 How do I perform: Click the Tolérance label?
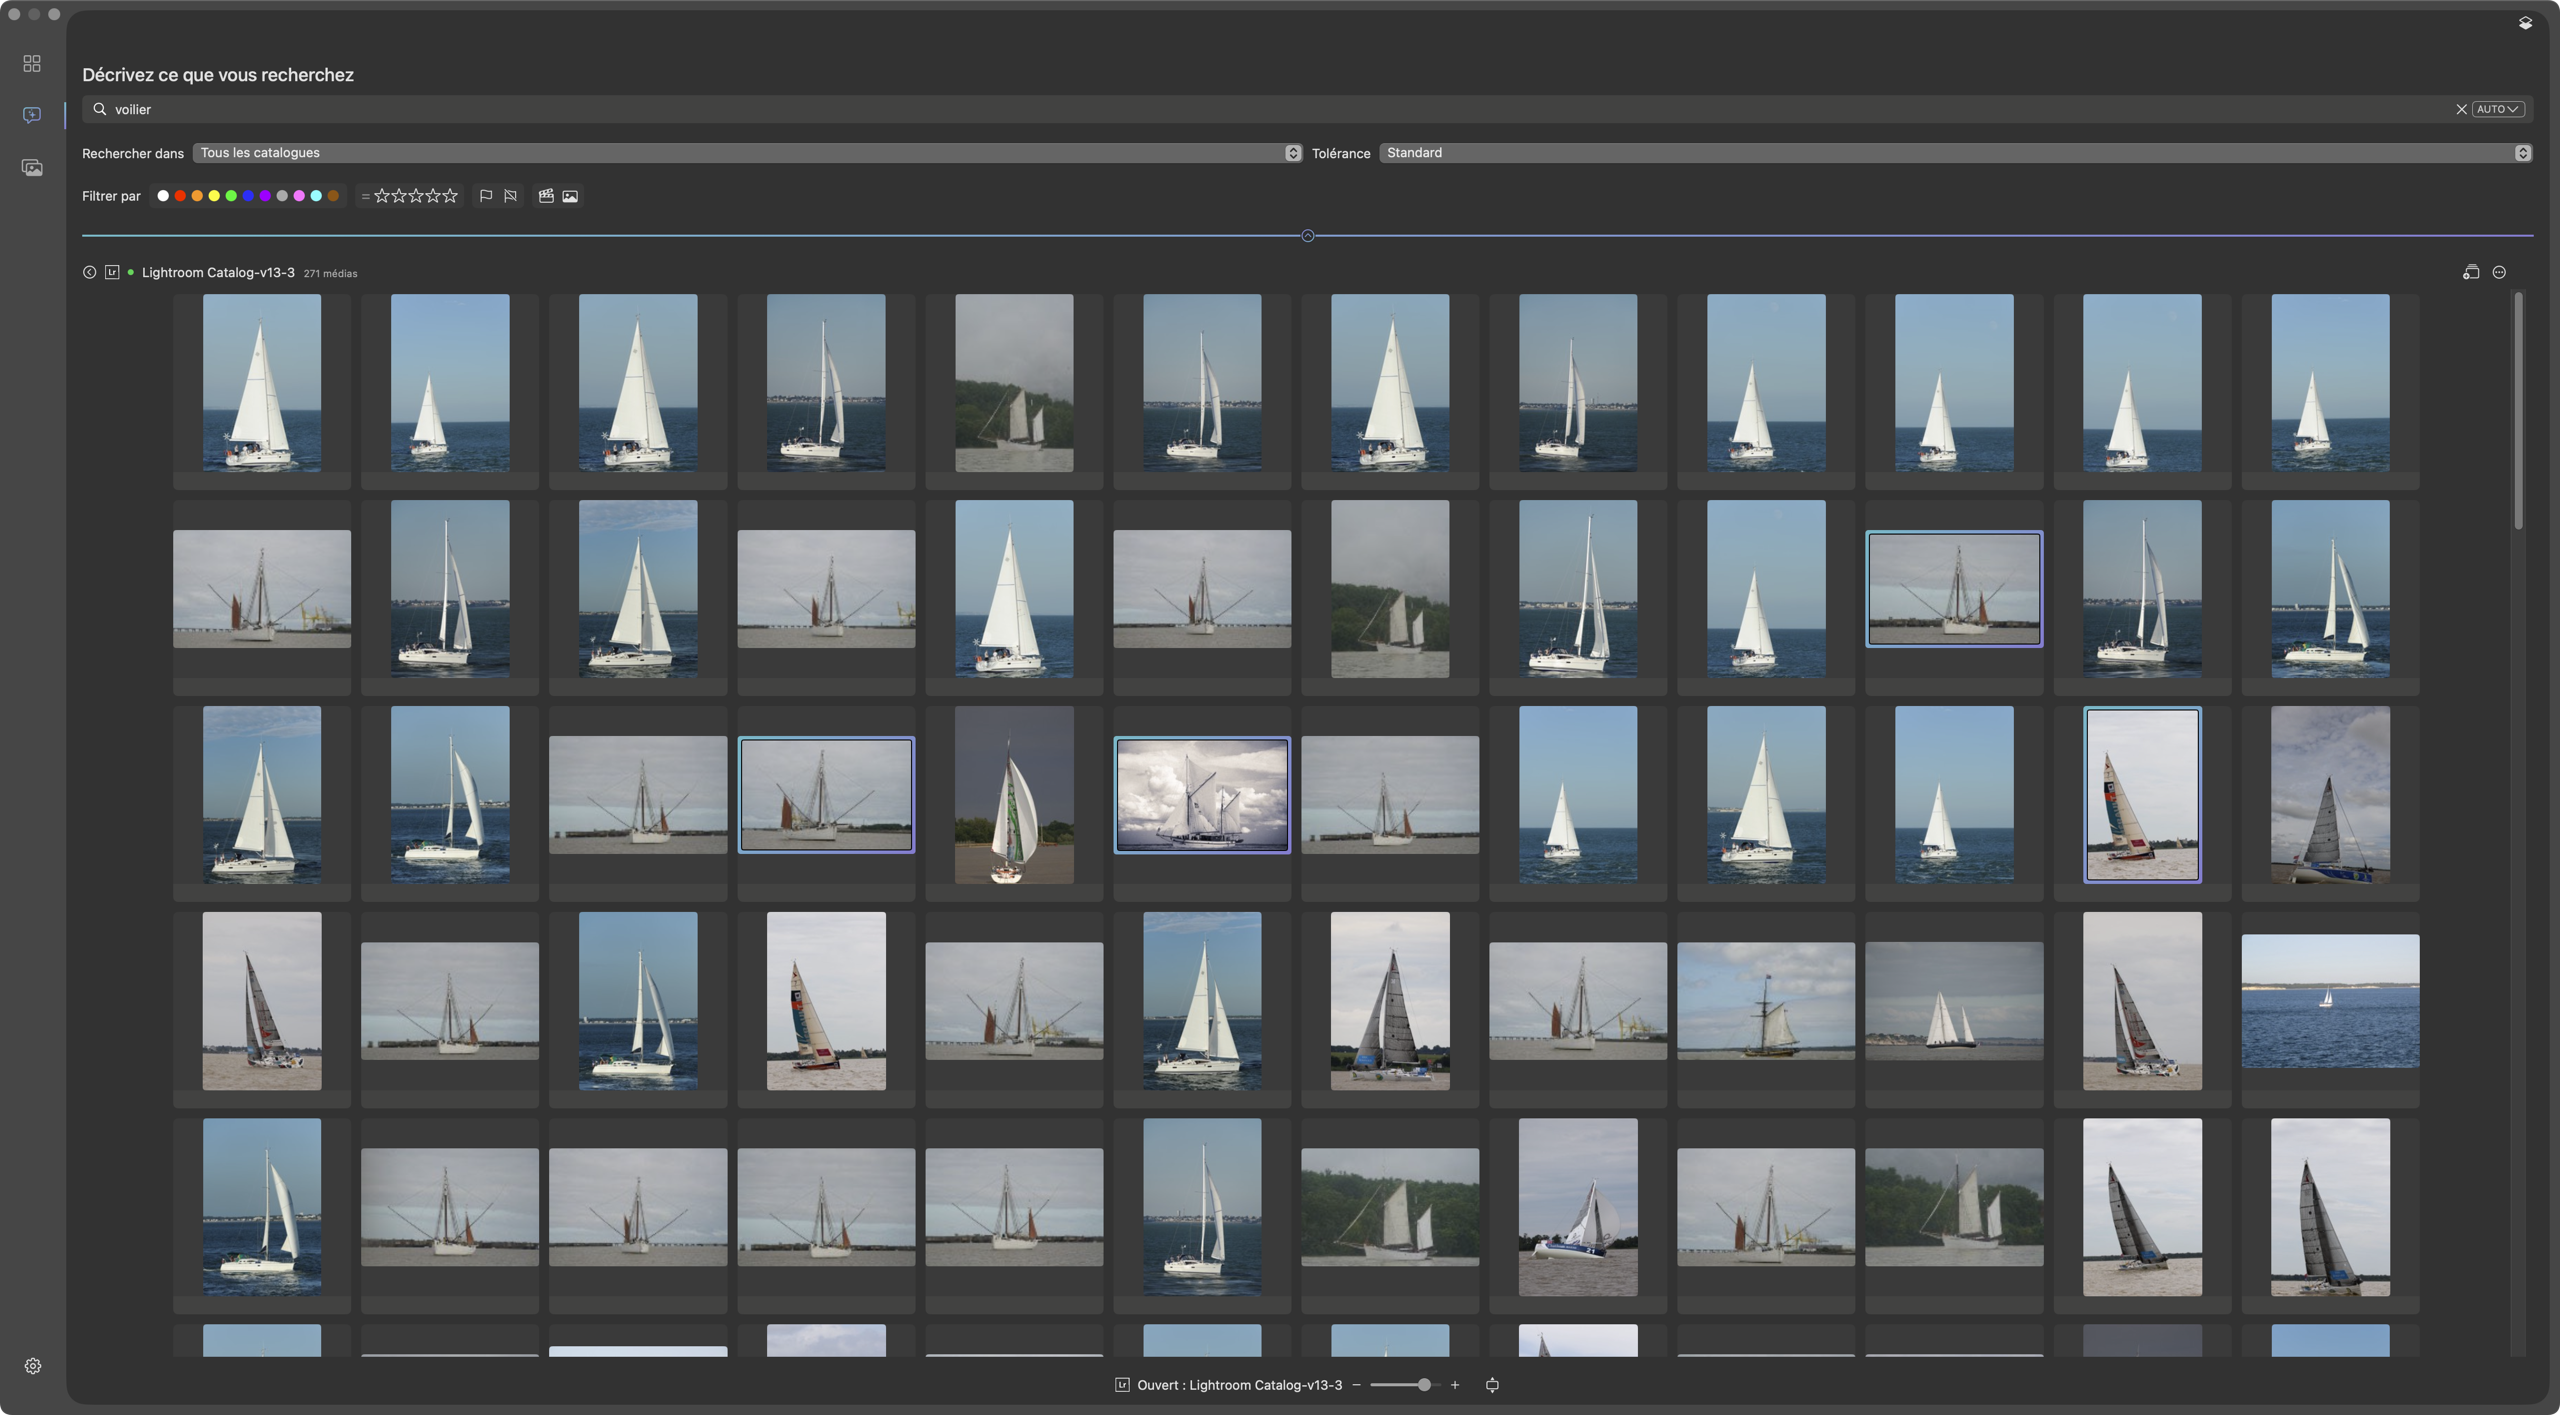(x=1341, y=153)
